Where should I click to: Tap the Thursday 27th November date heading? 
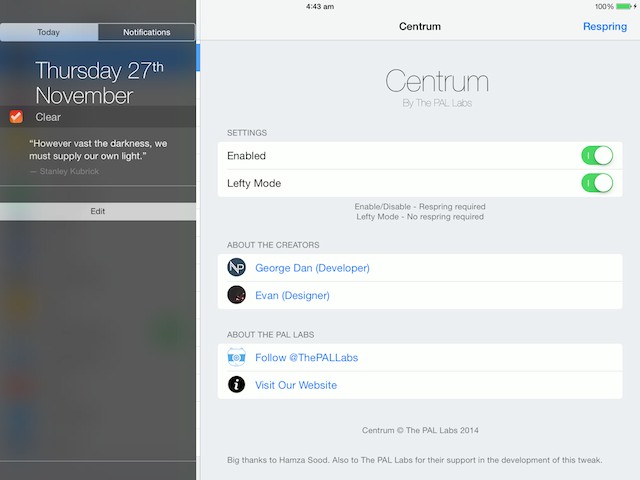coord(99,83)
